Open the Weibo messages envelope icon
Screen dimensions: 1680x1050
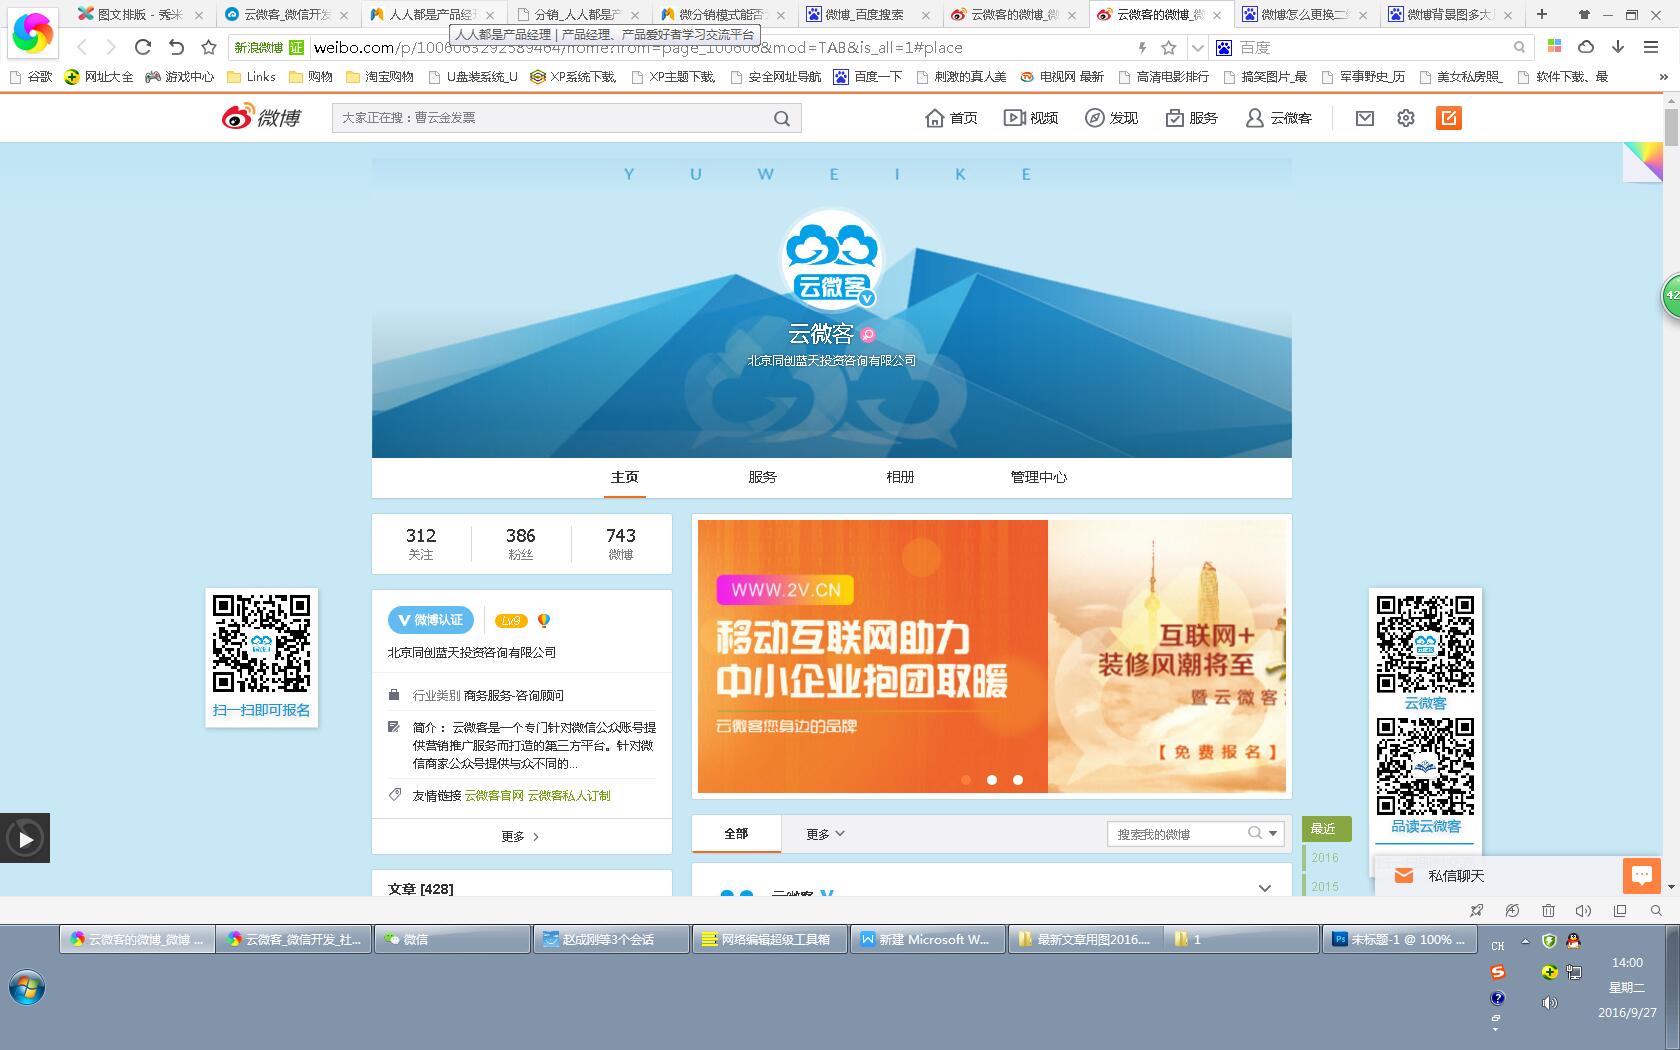[x=1365, y=118]
